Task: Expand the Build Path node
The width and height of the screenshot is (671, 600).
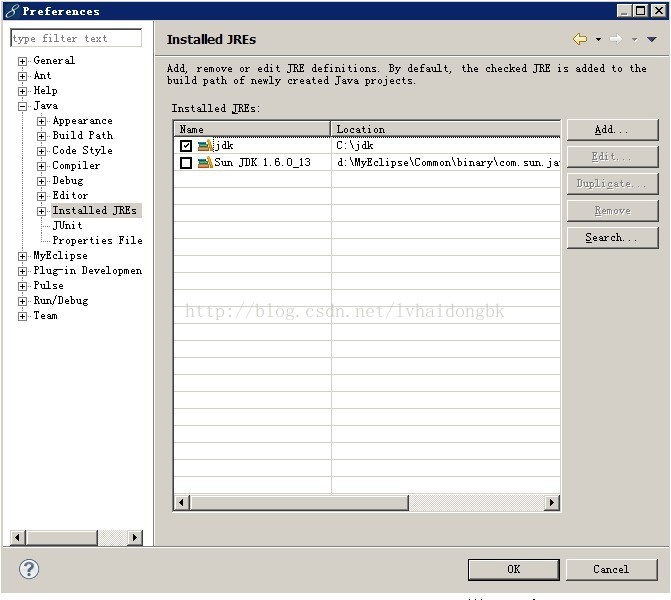Action: 41,136
